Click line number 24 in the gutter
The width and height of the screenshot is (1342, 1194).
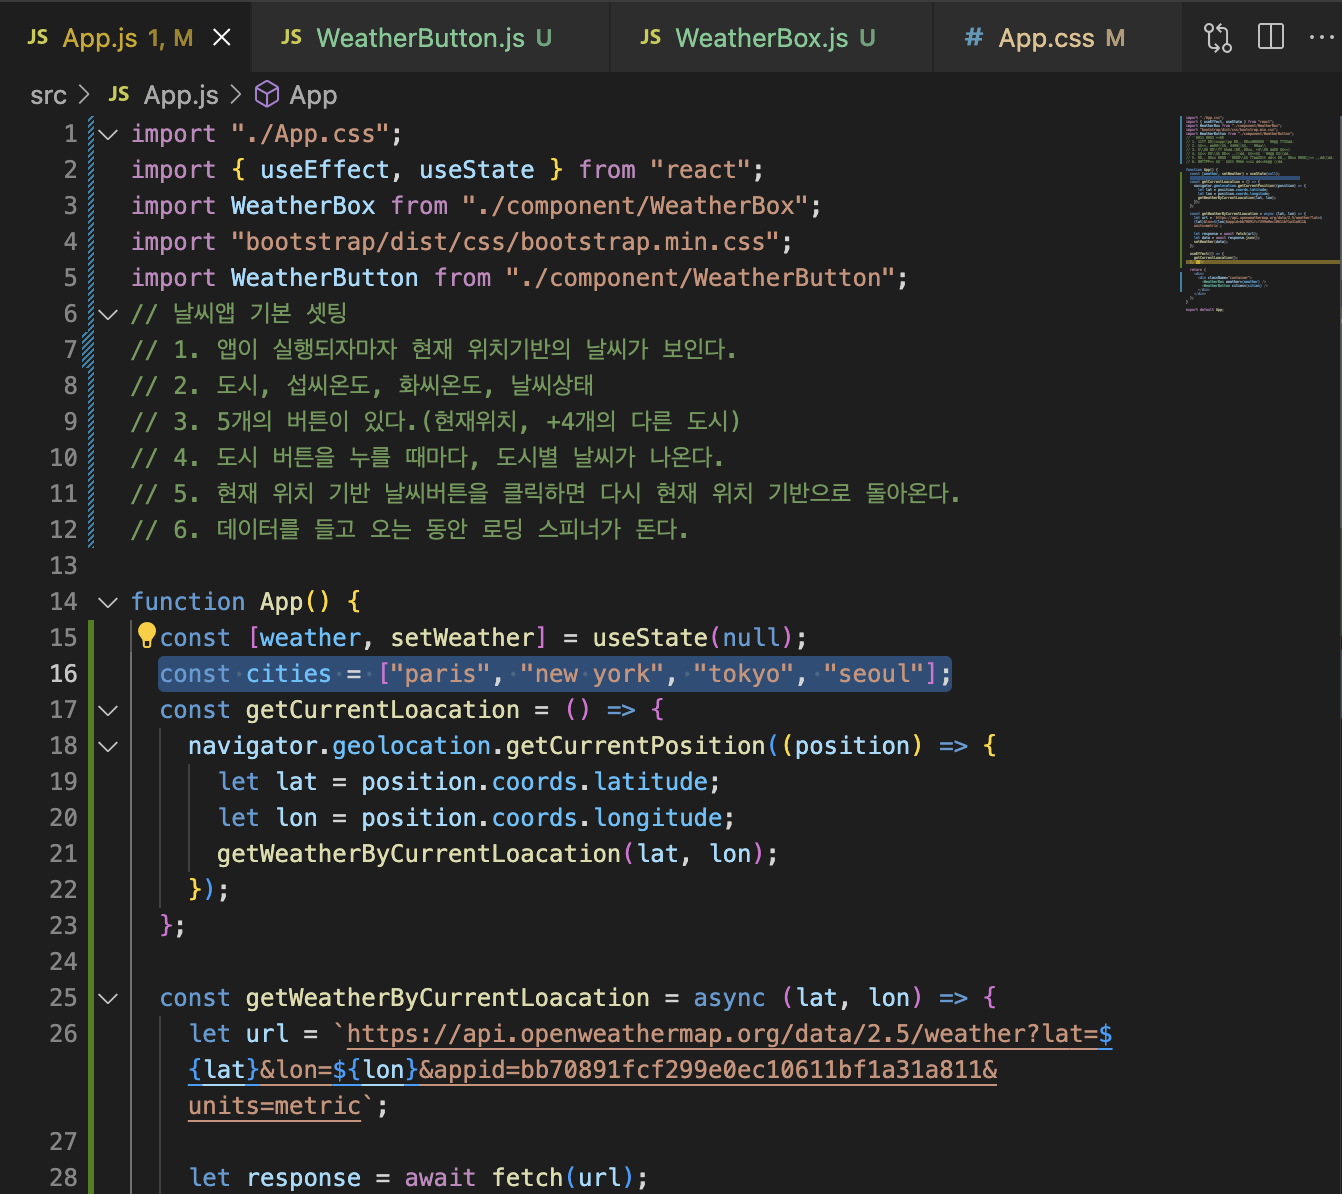pyautogui.click(x=63, y=962)
